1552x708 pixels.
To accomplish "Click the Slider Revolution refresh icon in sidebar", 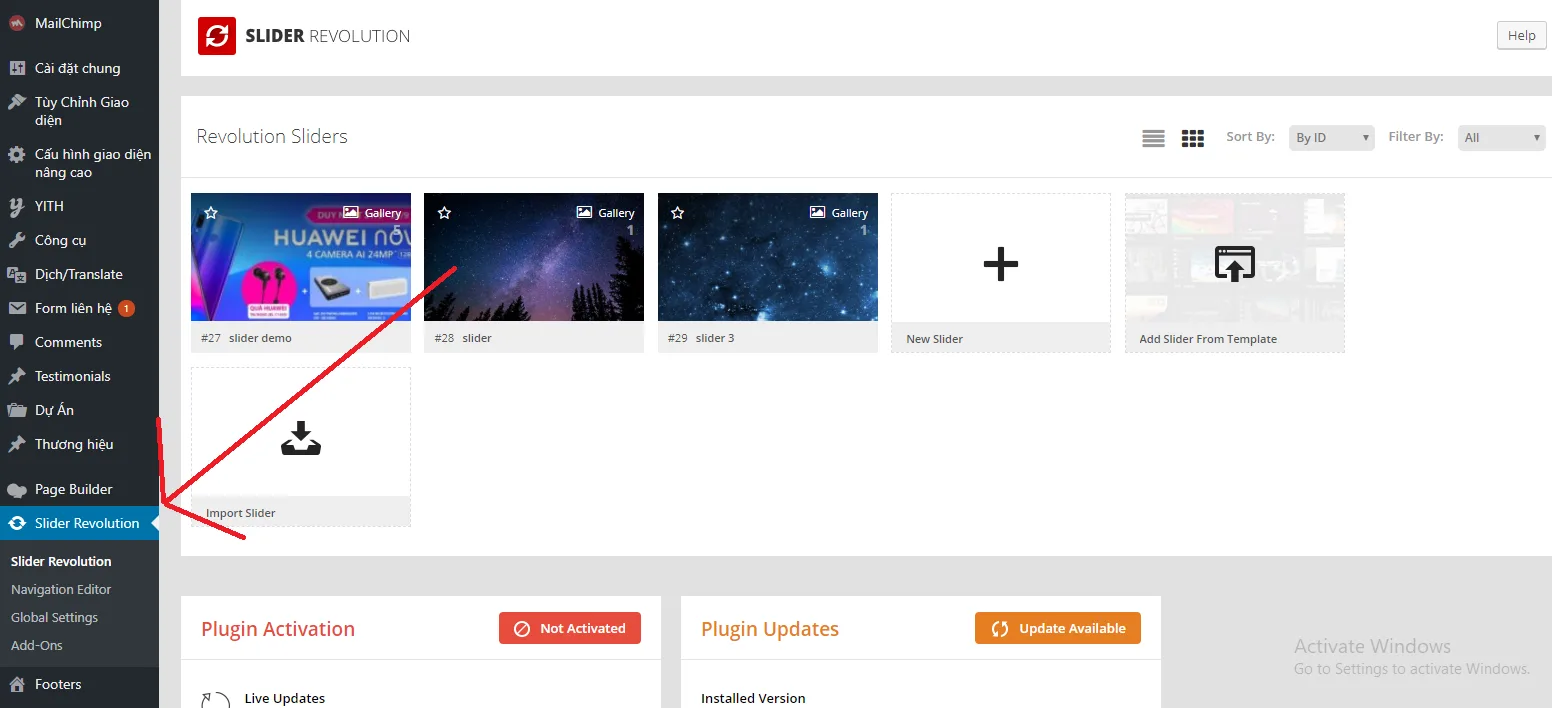I will click(17, 523).
